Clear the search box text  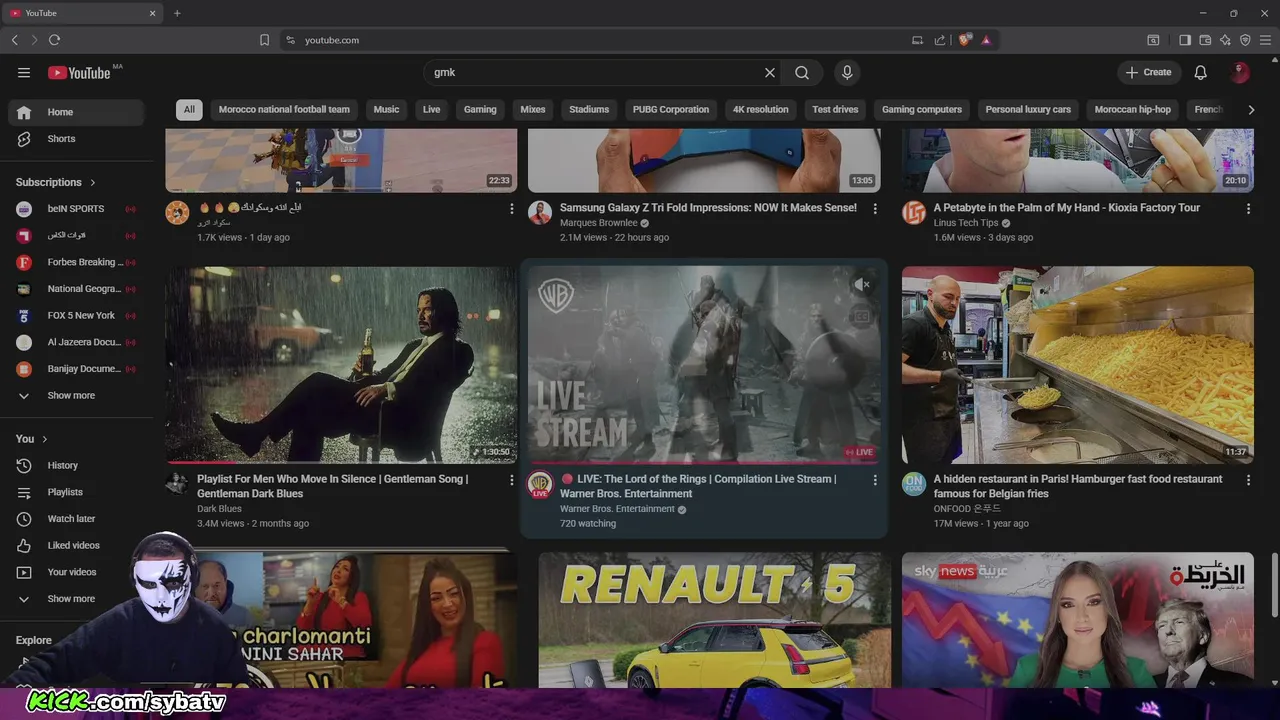tap(770, 72)
